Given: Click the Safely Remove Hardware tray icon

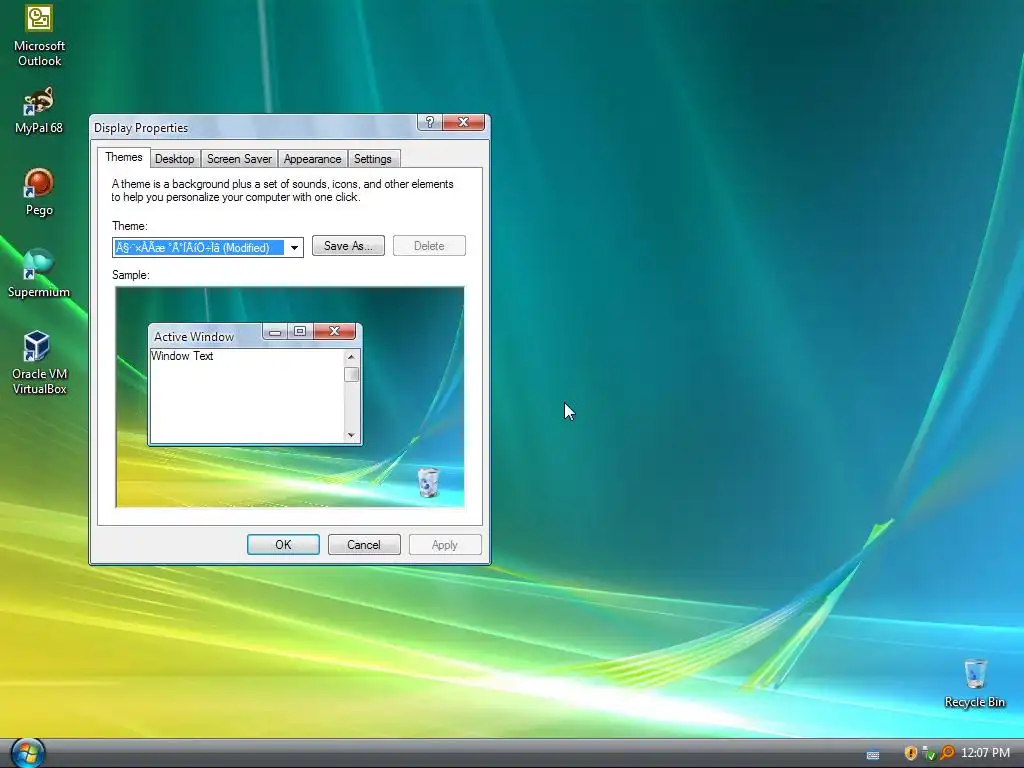Looking at the screenshot, I should pos(928,753).
